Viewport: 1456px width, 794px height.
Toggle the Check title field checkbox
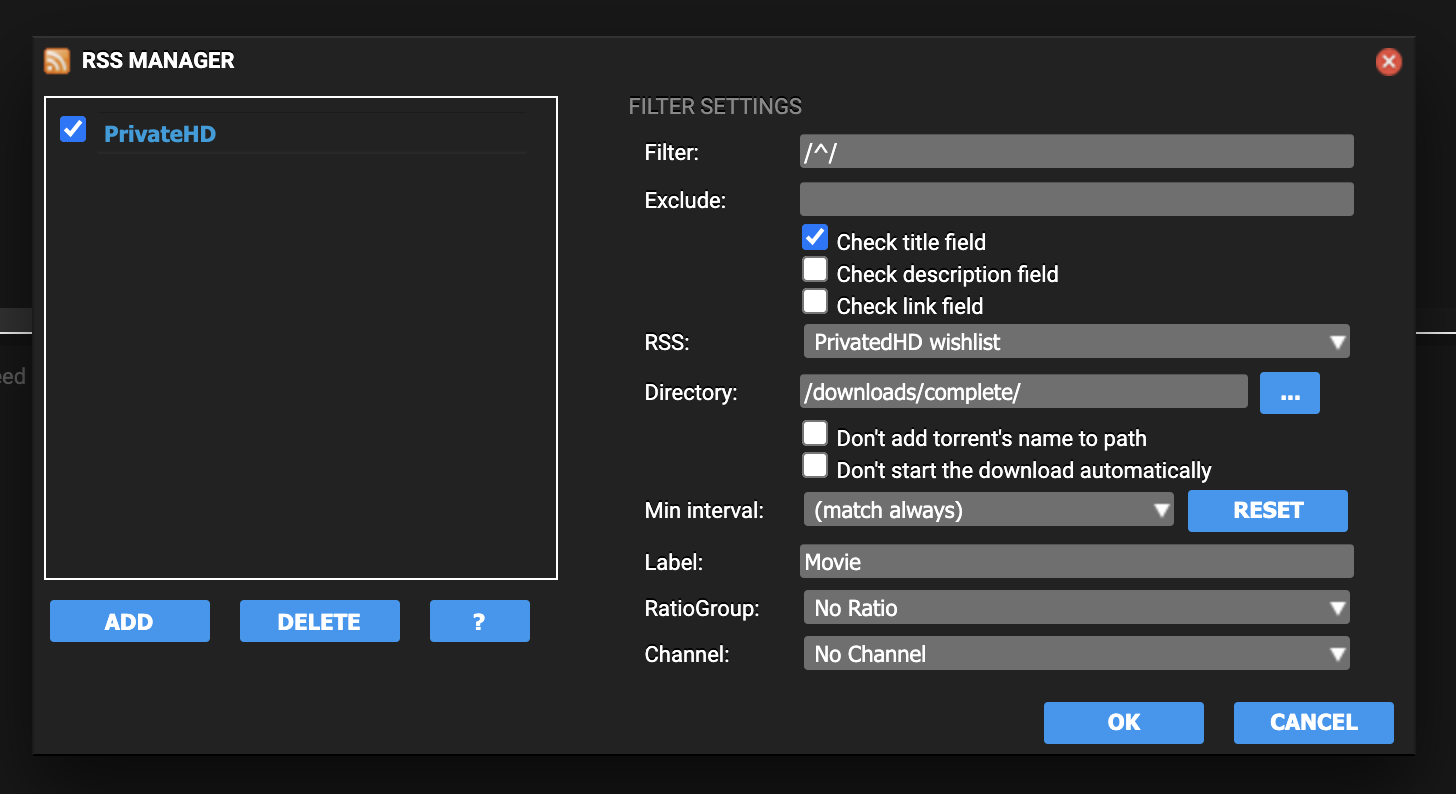click(x=815, y=238)
